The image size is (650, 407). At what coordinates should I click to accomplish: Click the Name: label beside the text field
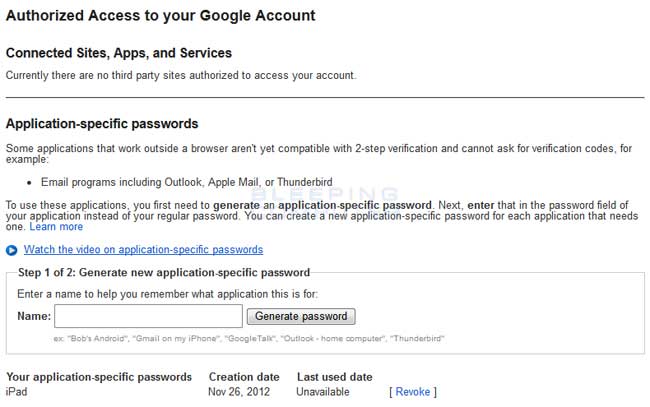[x=34, y=316]
